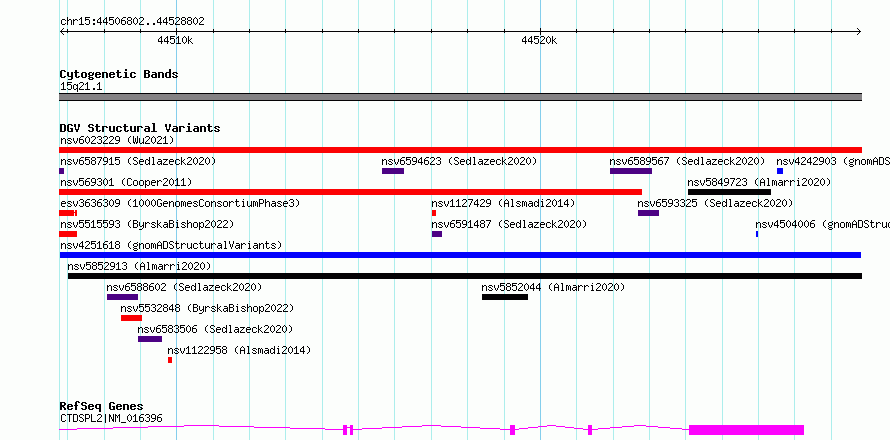Click the nsv5852044 black variant bar
The width and height of the screenshot is (890, 440).
pos(505,297)
